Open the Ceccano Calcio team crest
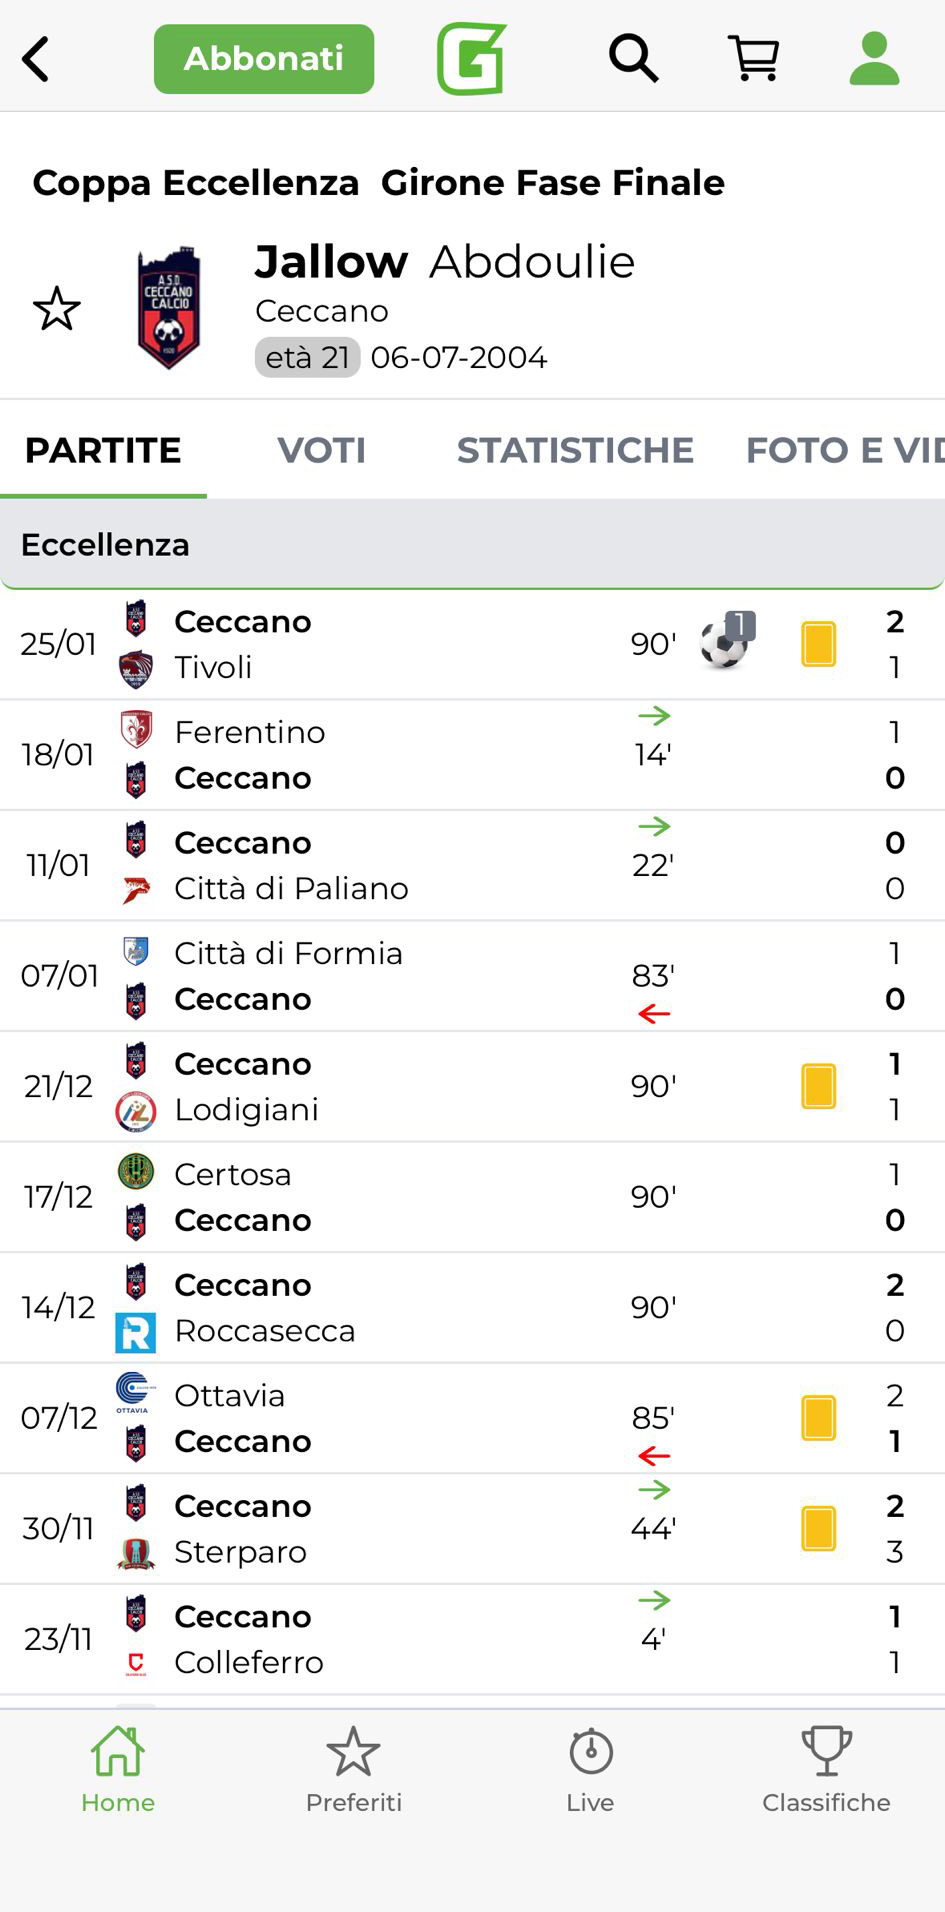 click(168, 307)
